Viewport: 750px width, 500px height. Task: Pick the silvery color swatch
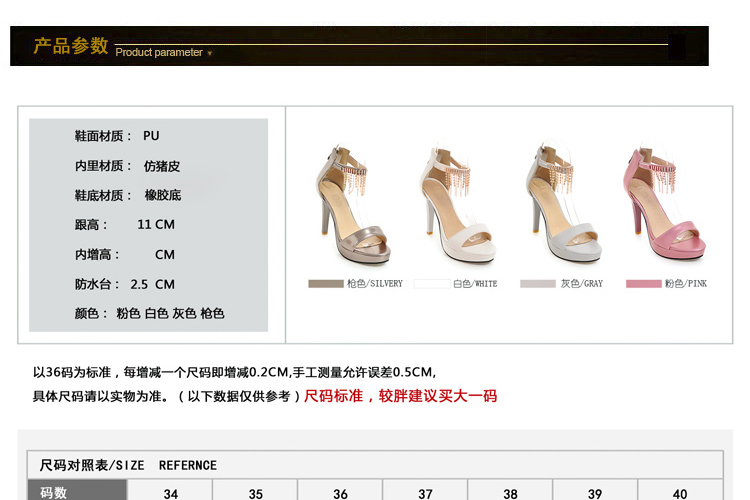point(325,284)
